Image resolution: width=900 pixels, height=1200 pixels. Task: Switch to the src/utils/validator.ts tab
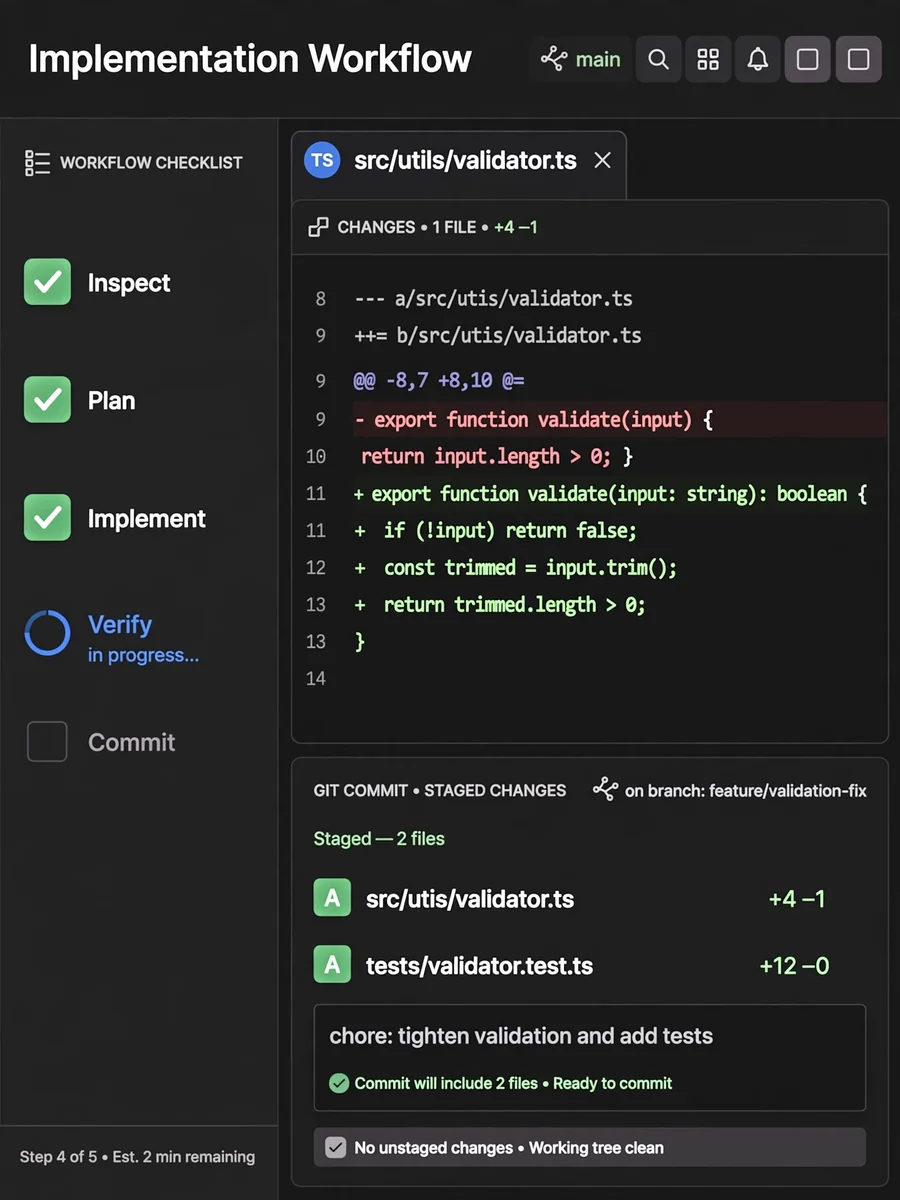(459, 165)
